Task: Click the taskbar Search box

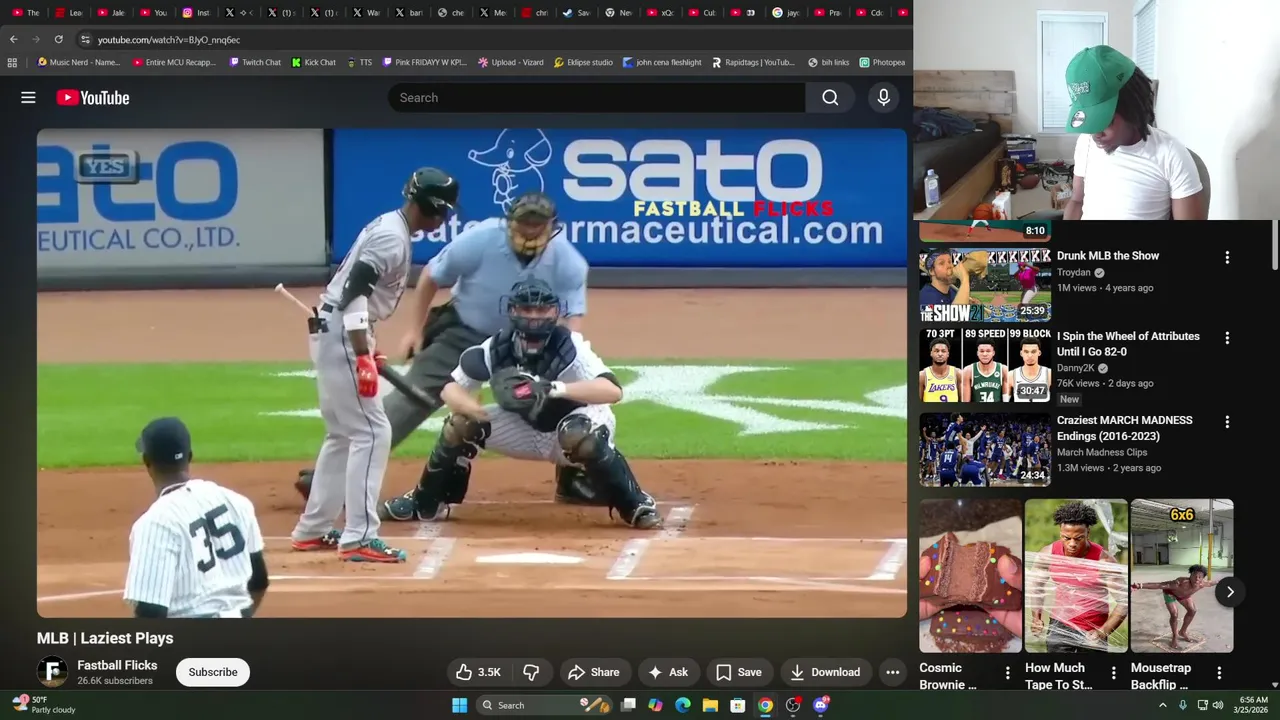Action: tap(543, 705)
